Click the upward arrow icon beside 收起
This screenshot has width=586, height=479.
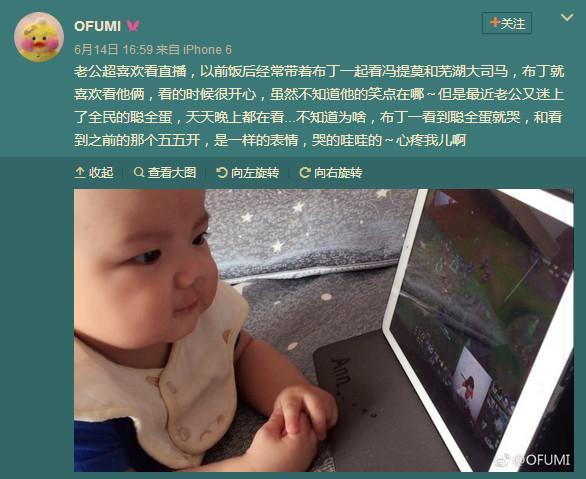80,172
